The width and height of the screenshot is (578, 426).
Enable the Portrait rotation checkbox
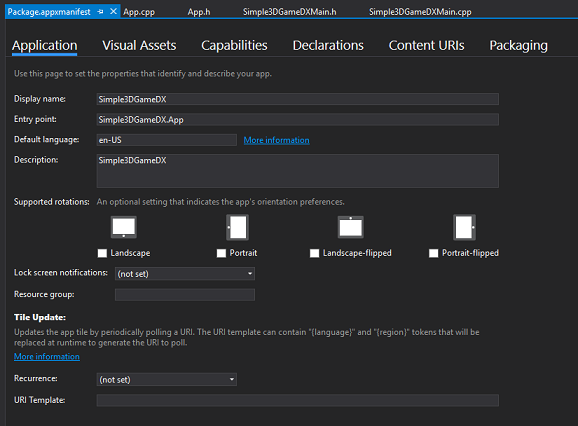click(221, 253)
